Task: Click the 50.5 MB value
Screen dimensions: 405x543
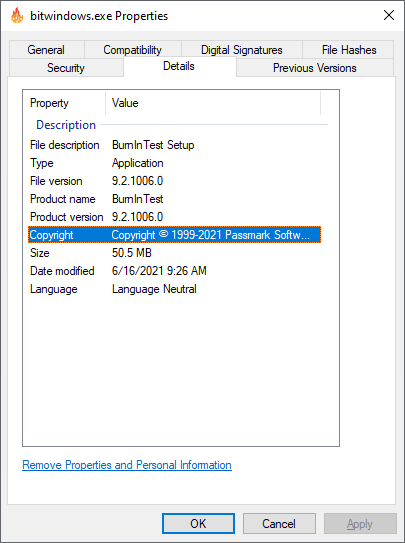Action: [x=132, y=253]
